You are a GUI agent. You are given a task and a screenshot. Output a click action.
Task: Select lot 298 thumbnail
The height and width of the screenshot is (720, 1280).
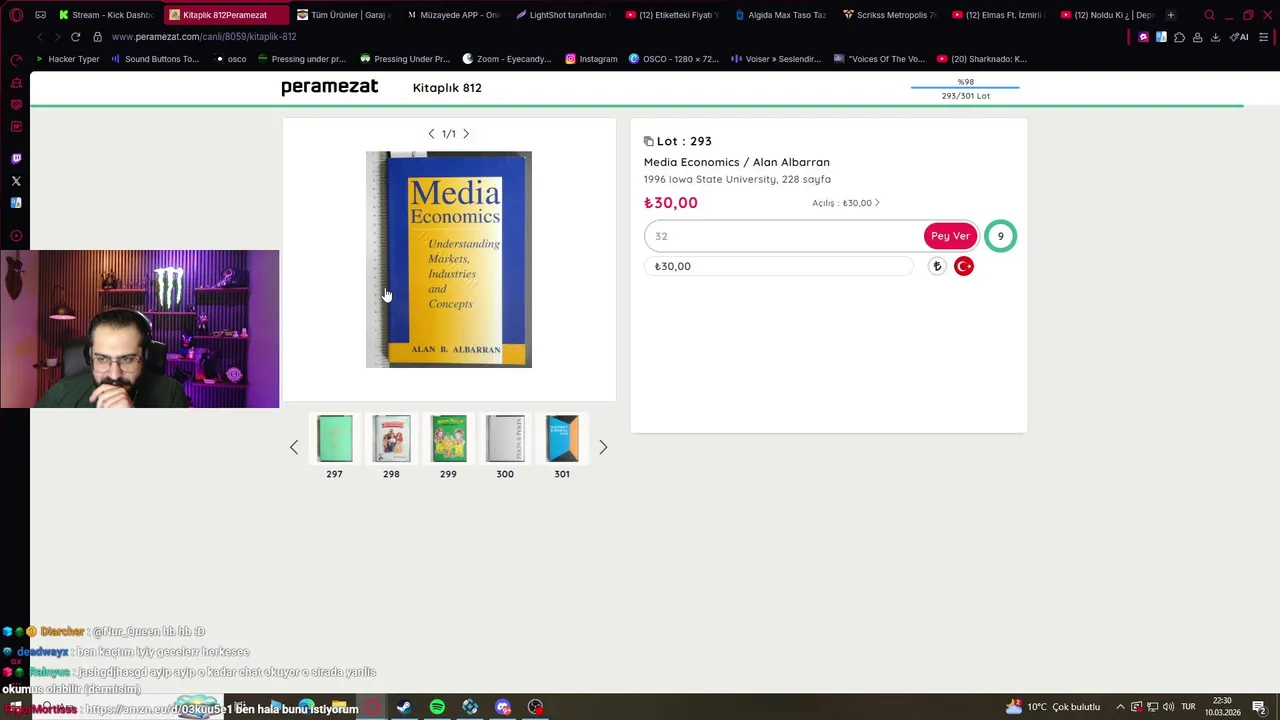click(391, 439)
